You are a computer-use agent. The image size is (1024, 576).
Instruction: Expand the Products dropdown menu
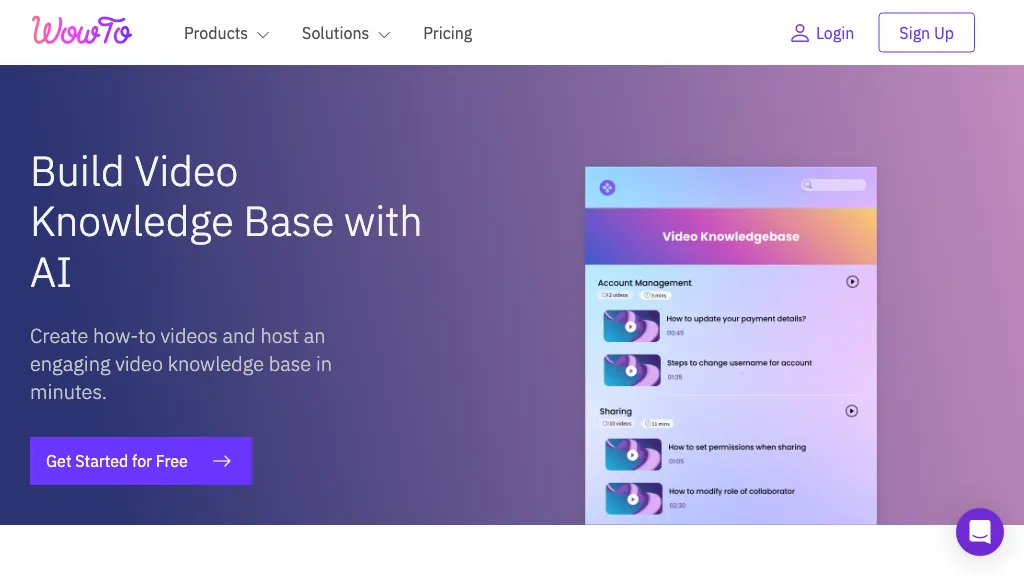click(x=226, y=33)
